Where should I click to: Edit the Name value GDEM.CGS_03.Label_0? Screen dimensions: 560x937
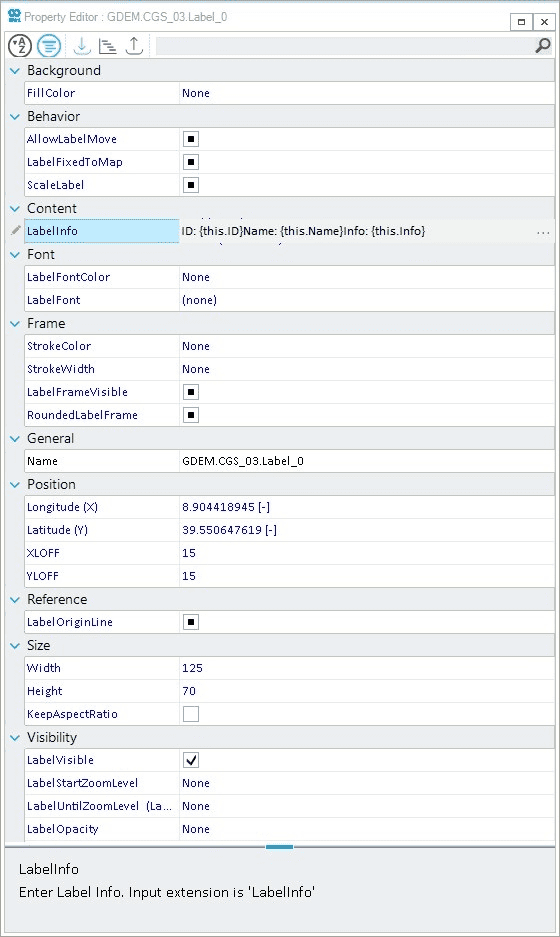(243, 461)
